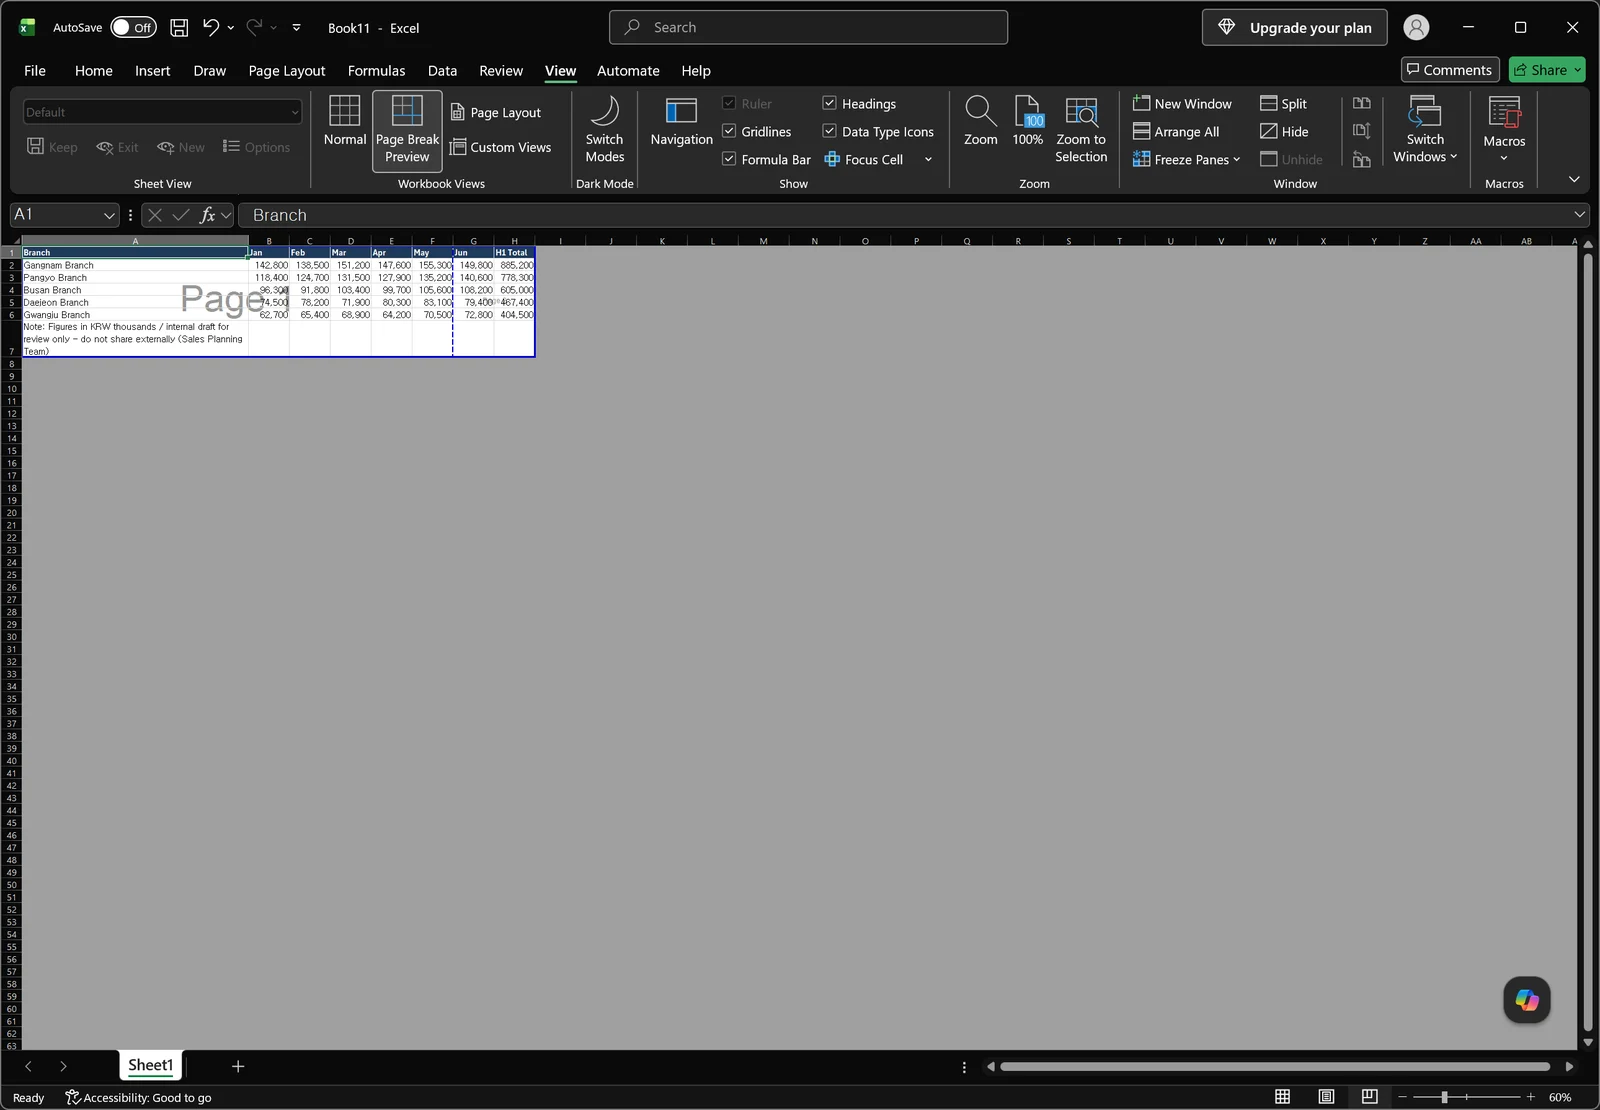Switch to the Insert tab
This screenshot has height=1110, width=1600.
coord(153,71)
